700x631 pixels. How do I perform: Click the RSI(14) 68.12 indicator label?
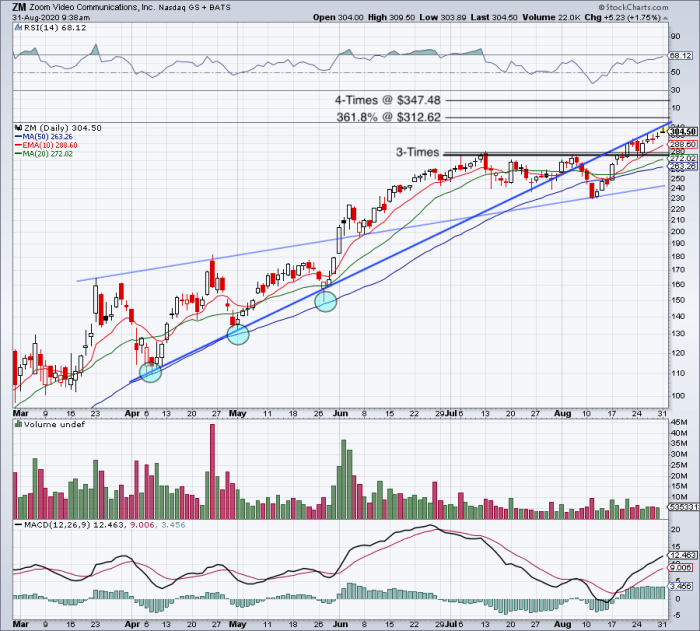(54, 28)
